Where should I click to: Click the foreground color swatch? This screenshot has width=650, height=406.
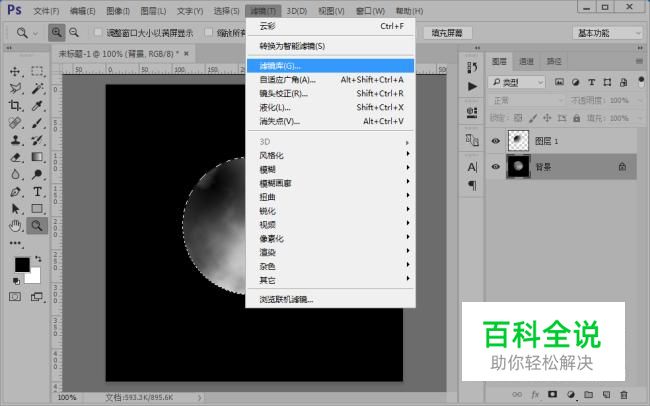click(x=22, y=265)
